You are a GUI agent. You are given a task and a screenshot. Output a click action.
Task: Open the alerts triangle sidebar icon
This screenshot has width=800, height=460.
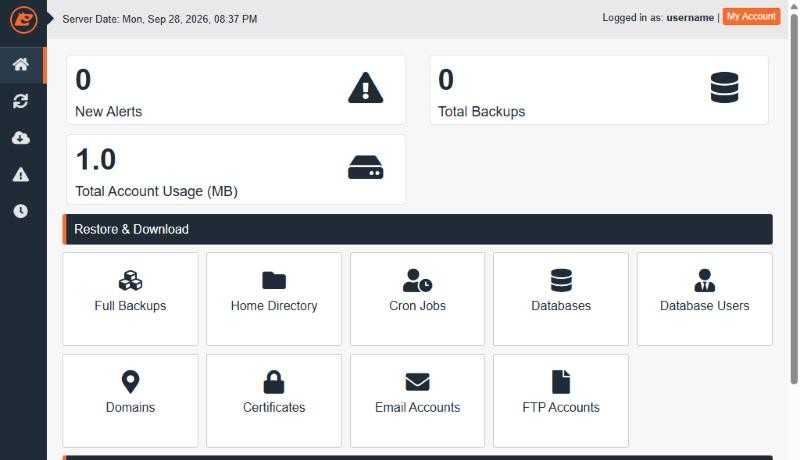pos(20,174)
